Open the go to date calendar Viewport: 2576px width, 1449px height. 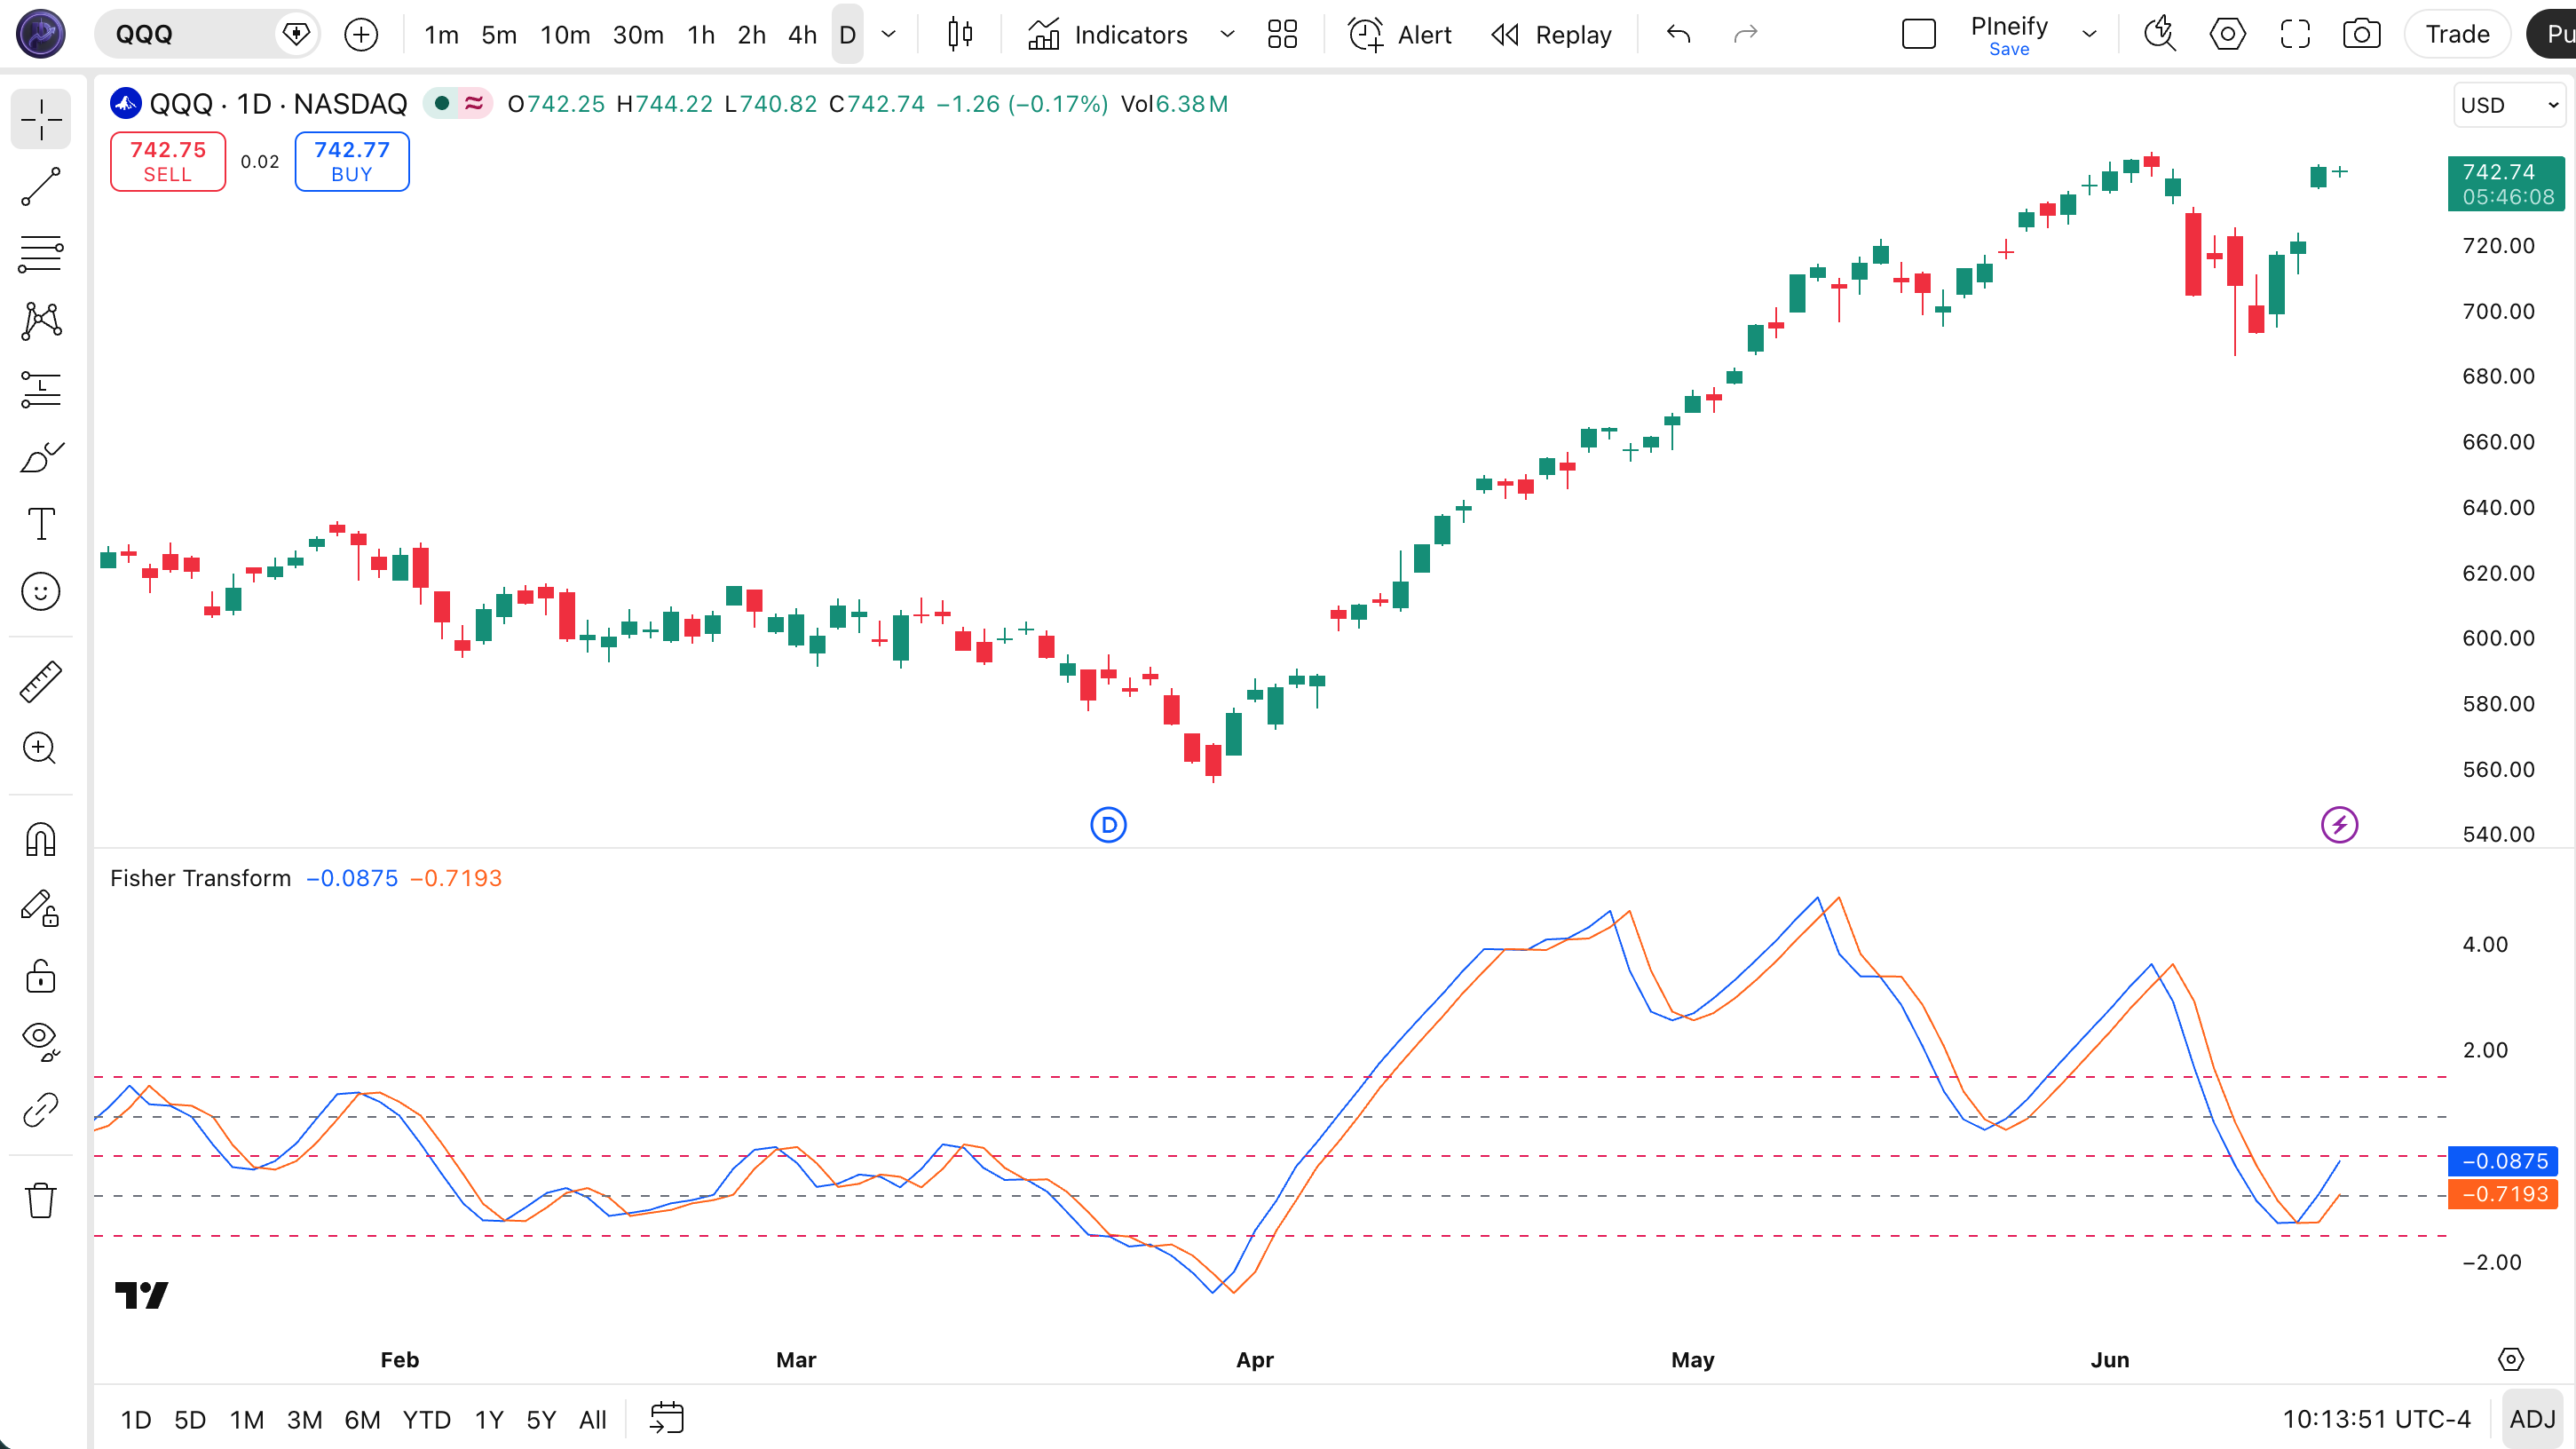[x=667, y=1418]
